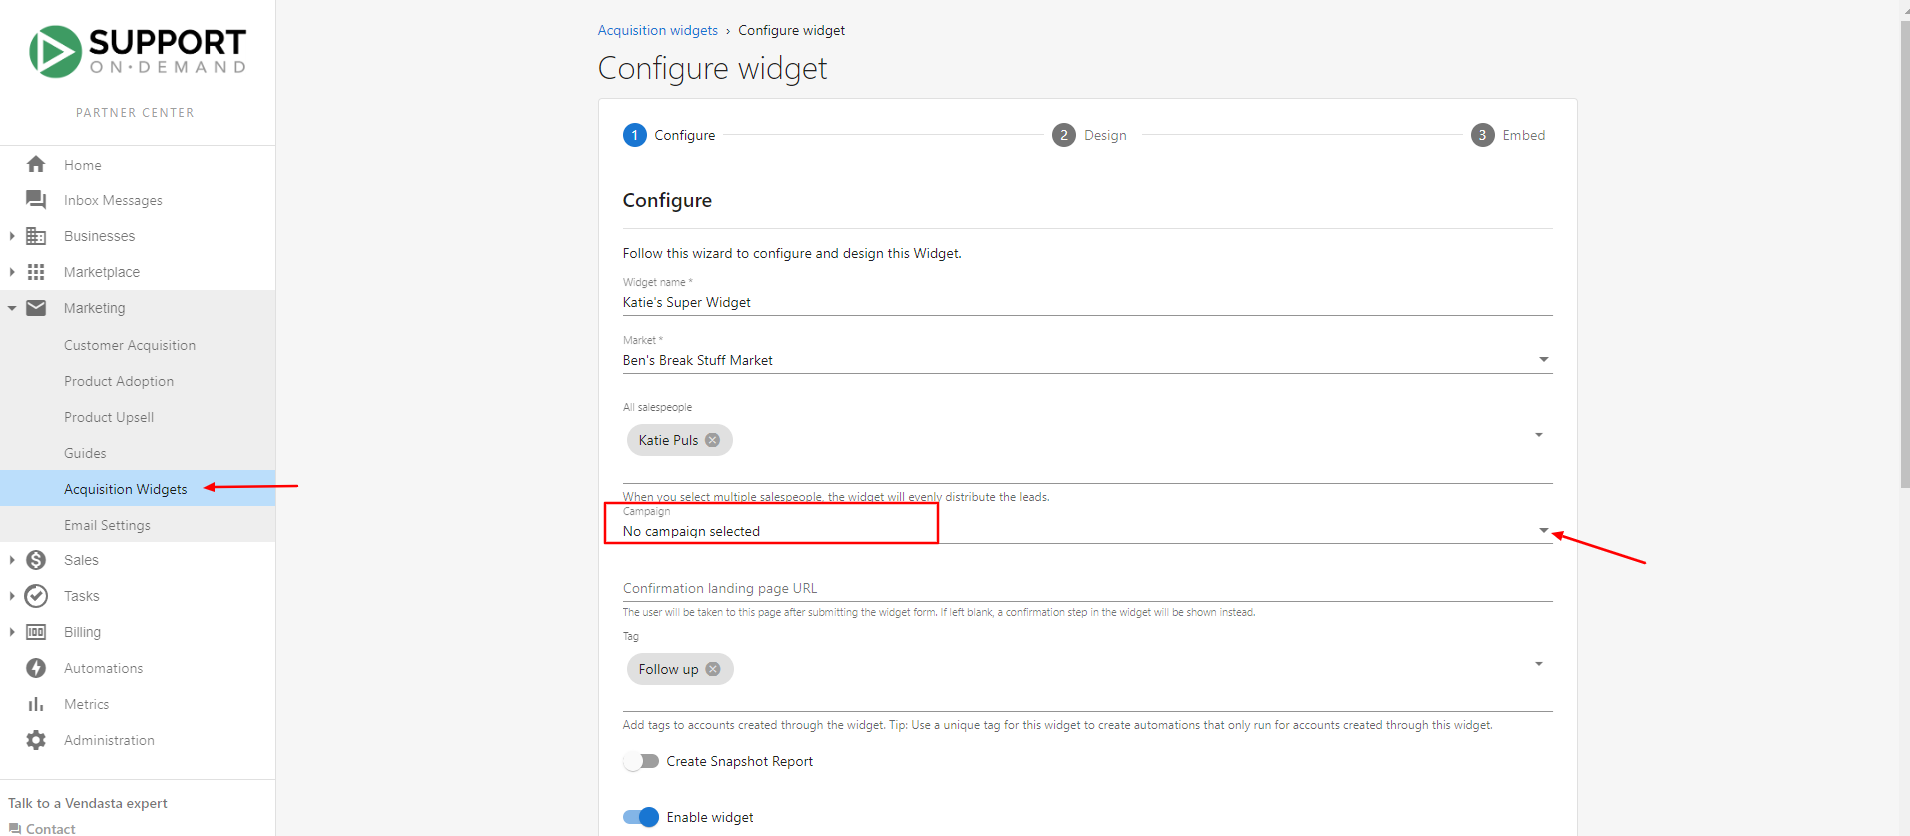The image size is (1910, 836).
Task: Open Administration in sidebar
Action: [x=110, y=740]
